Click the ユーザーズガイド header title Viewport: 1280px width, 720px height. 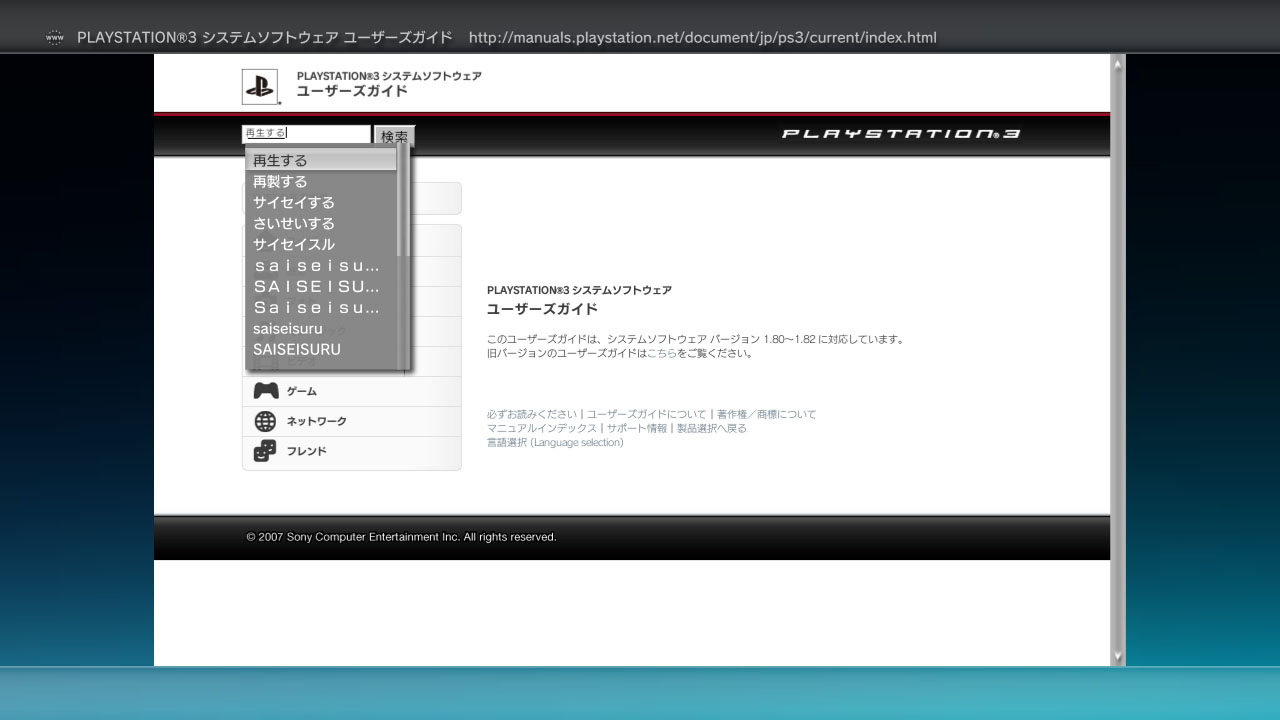pos(352,91)
